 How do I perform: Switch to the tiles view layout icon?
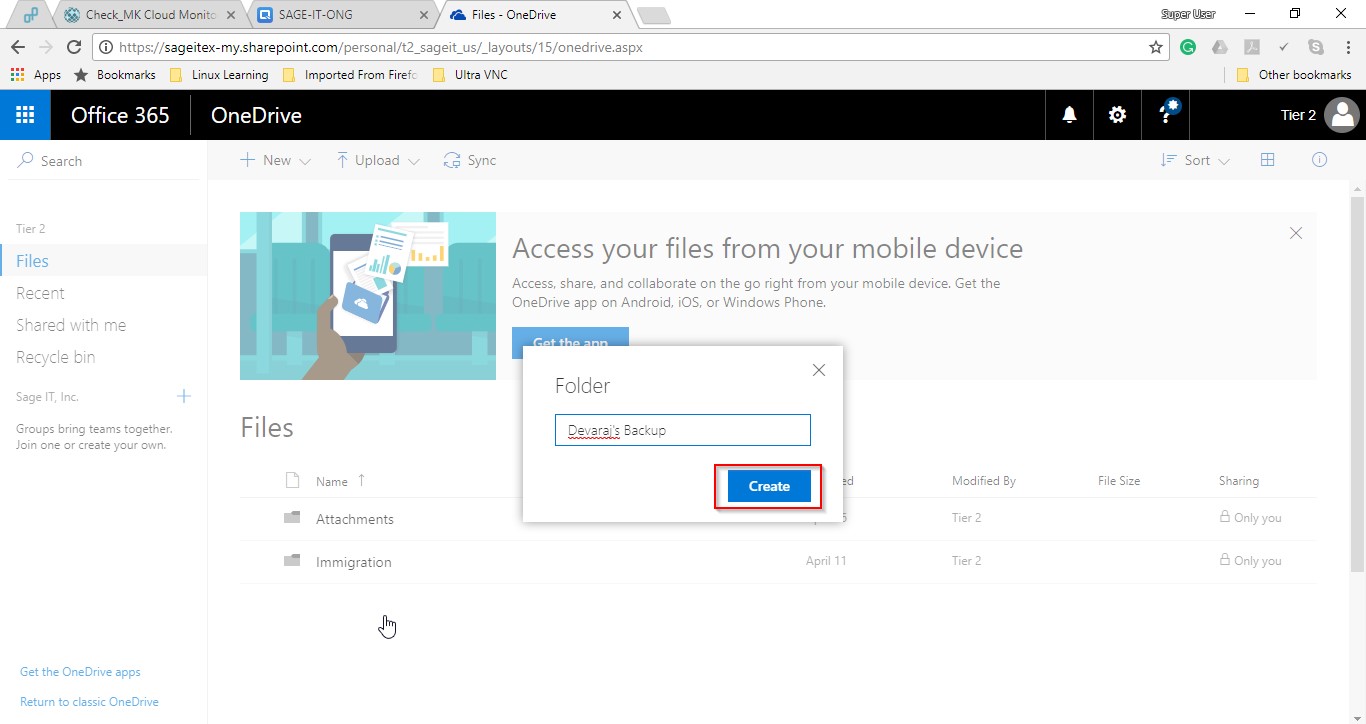pos(1267,160)
